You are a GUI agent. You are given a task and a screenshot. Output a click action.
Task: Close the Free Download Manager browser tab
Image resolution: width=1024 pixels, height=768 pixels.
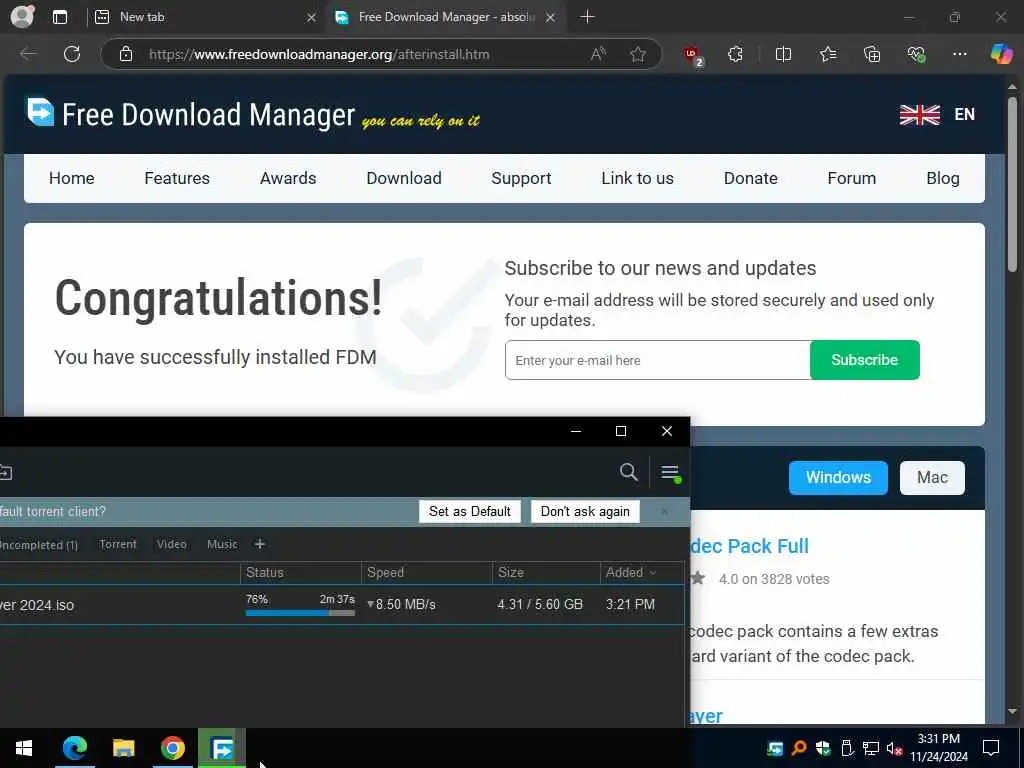pyautogui.click(x=551, y=18)
